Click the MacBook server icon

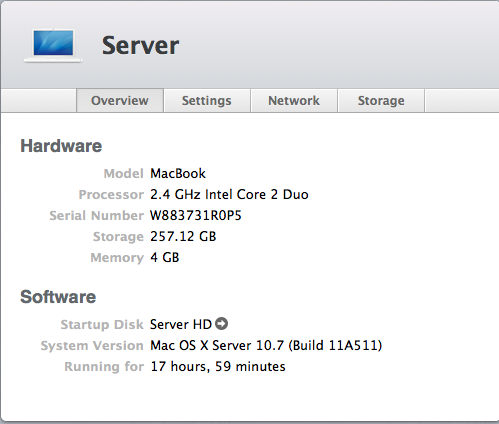pyautogui.click(x=53, y=46)
